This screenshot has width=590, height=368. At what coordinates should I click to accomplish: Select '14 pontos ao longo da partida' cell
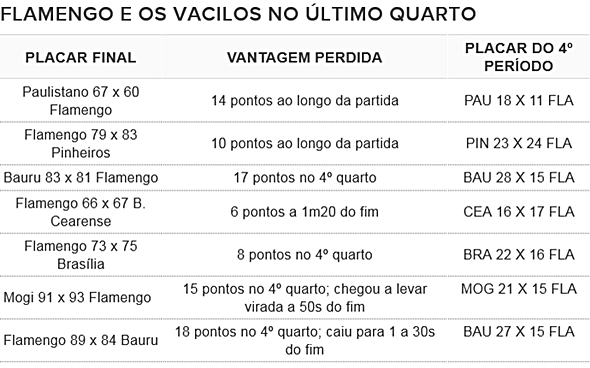(x=304, y=101)
